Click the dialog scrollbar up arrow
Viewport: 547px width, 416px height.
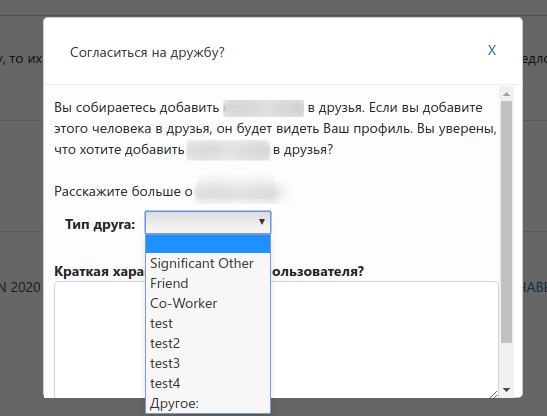[507, 94]
